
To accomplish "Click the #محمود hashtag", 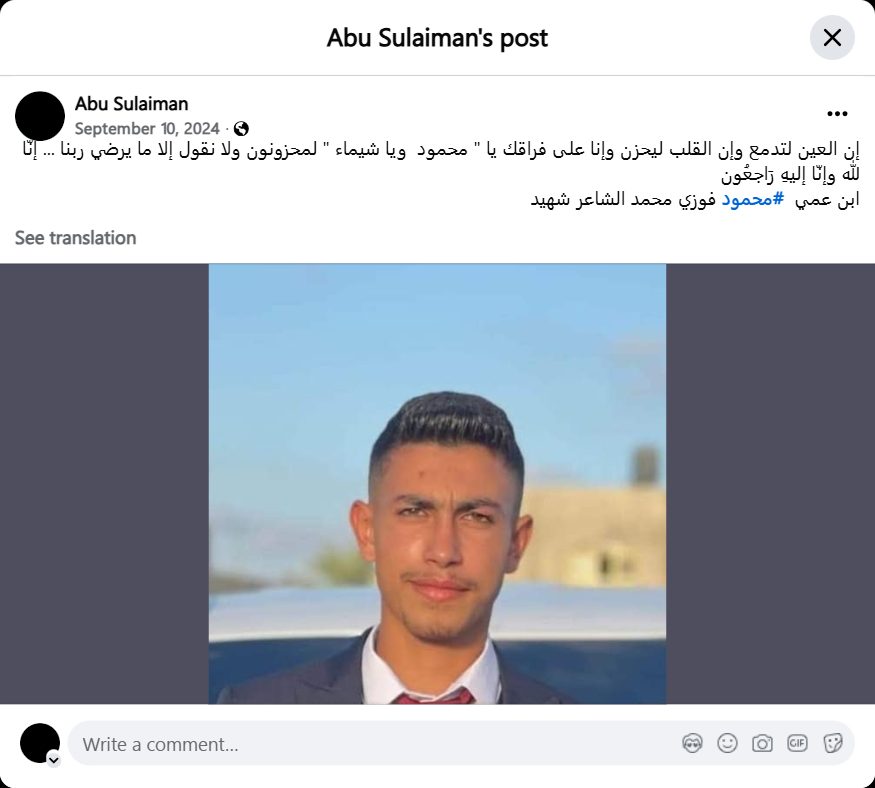I will [753, 199].
